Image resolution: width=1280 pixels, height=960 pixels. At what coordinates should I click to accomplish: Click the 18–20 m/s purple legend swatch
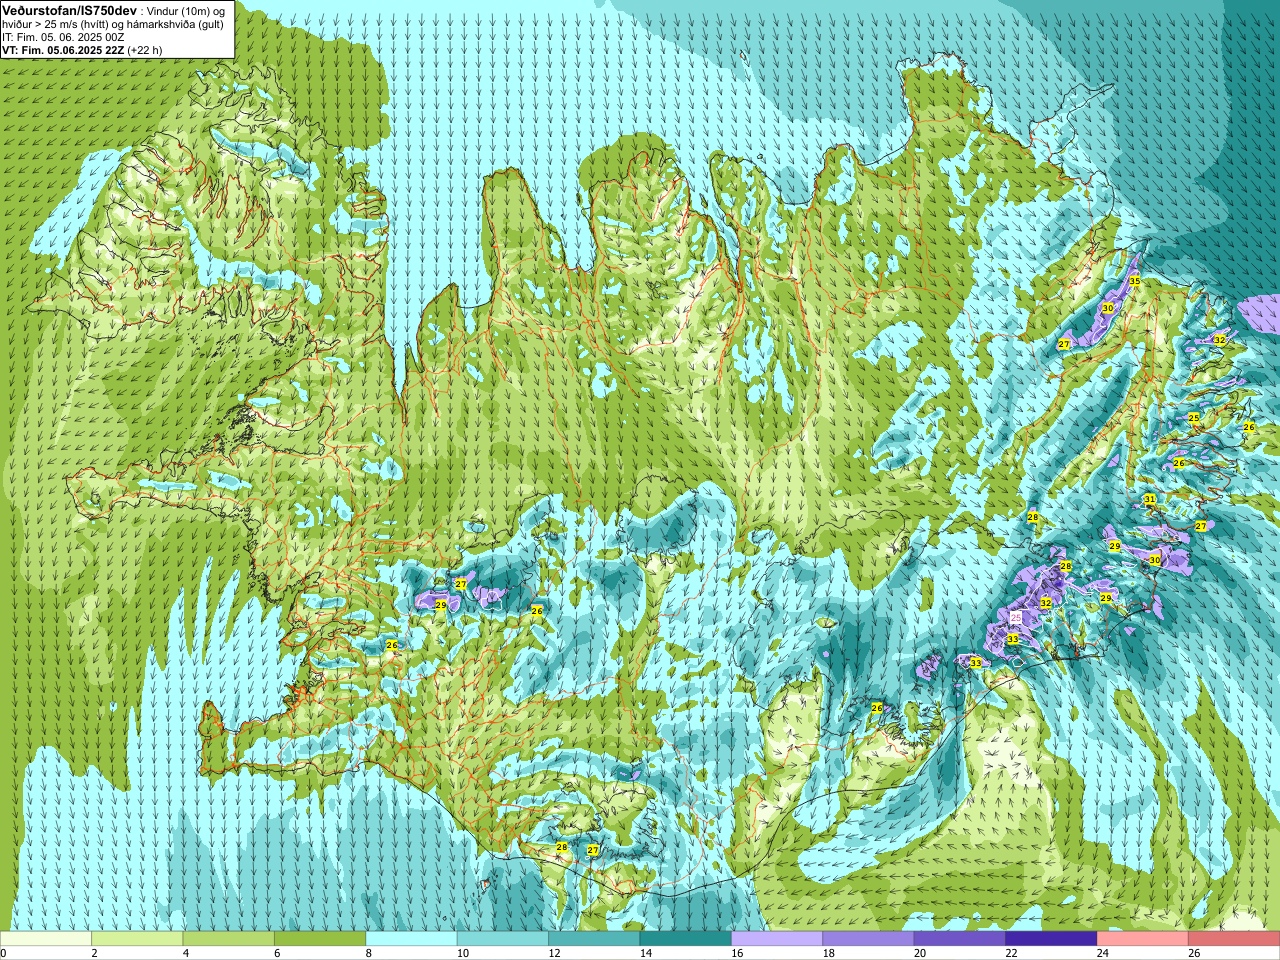(869, 939)
